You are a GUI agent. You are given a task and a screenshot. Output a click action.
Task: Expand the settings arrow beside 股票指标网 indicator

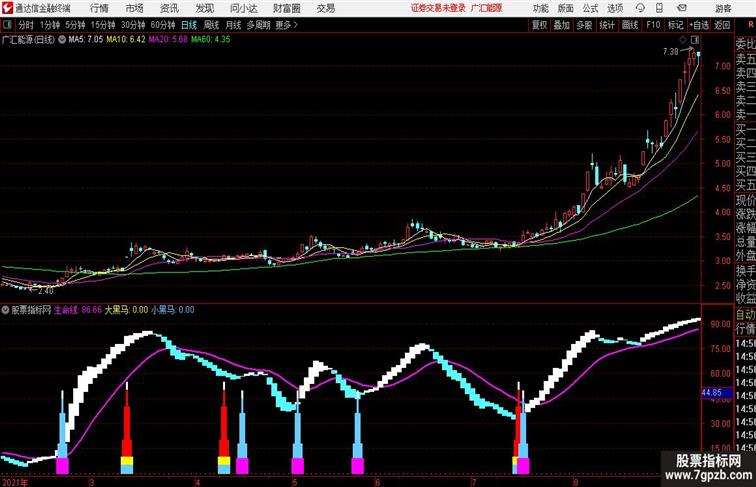[x=5, y=310]
